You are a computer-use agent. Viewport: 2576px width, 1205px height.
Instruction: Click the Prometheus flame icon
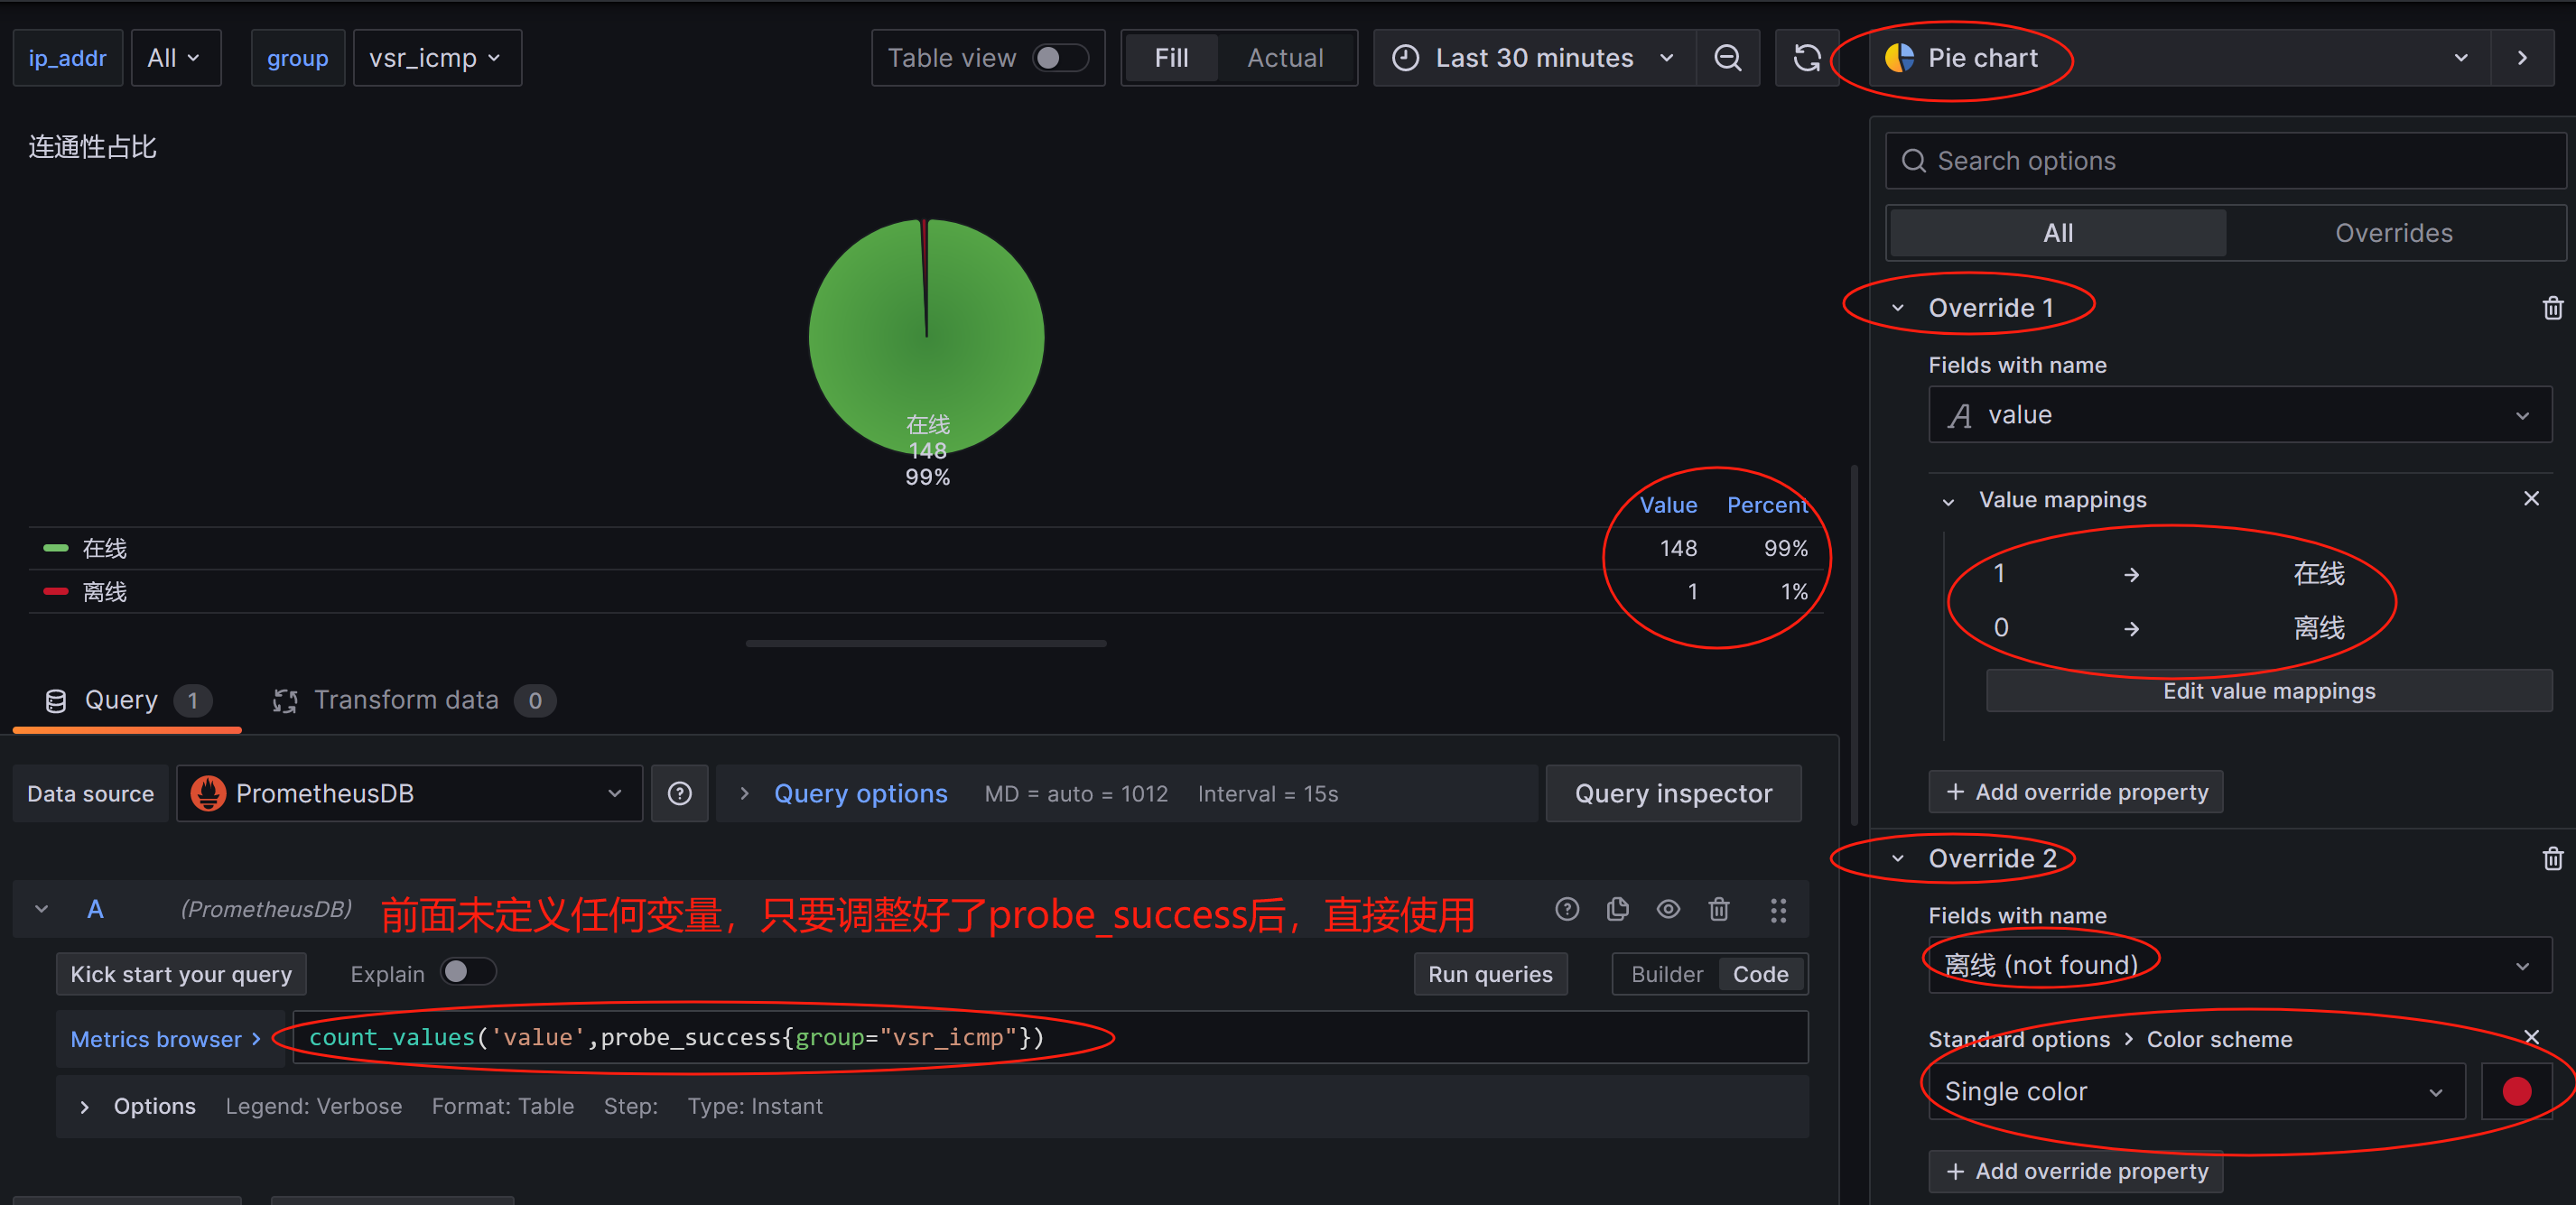pyautogui.click(x=208, y=793)
